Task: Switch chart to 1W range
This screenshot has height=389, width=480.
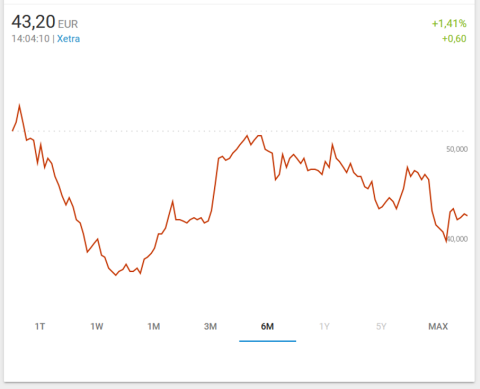Action: pyautogui.click(x=97, y=326)
